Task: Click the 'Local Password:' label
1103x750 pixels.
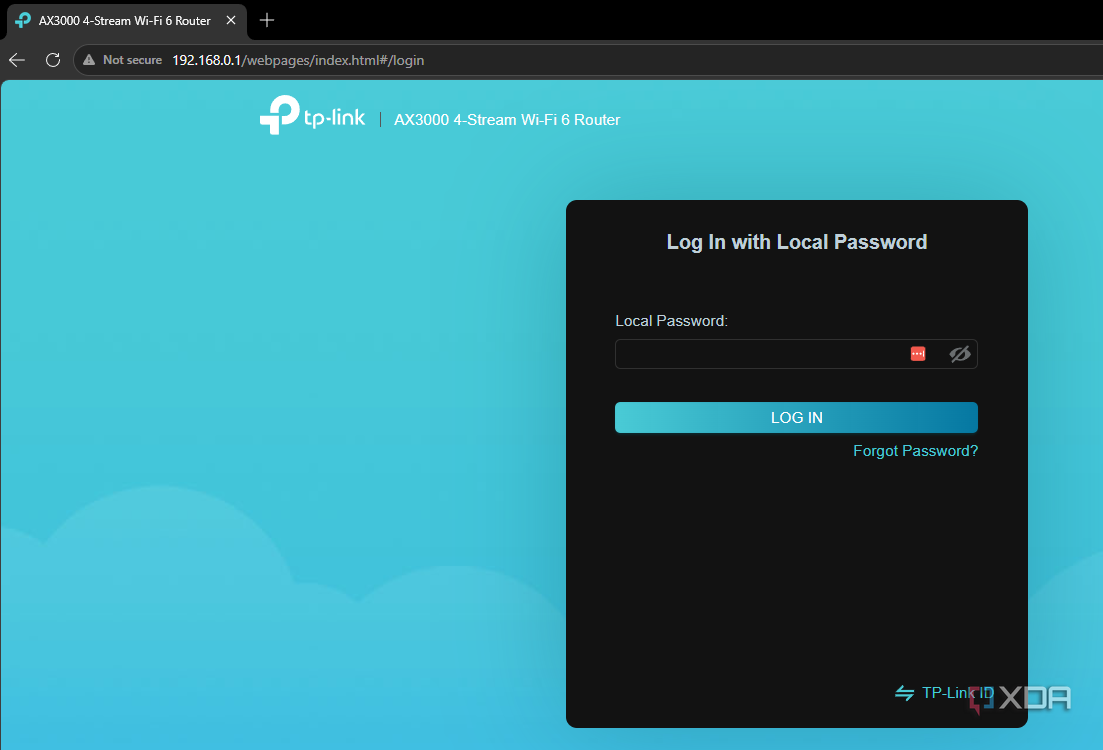Action: [x=672, y=321]
